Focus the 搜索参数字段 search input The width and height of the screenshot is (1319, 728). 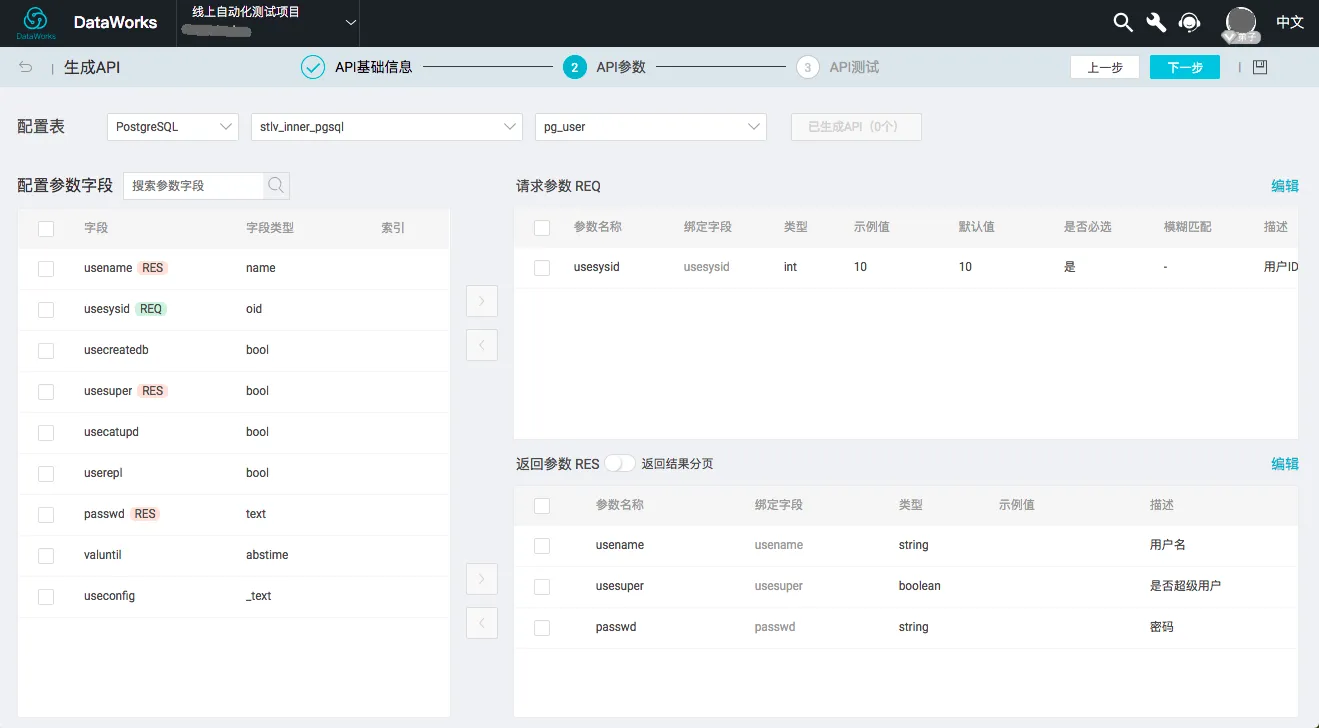point(194,185)
